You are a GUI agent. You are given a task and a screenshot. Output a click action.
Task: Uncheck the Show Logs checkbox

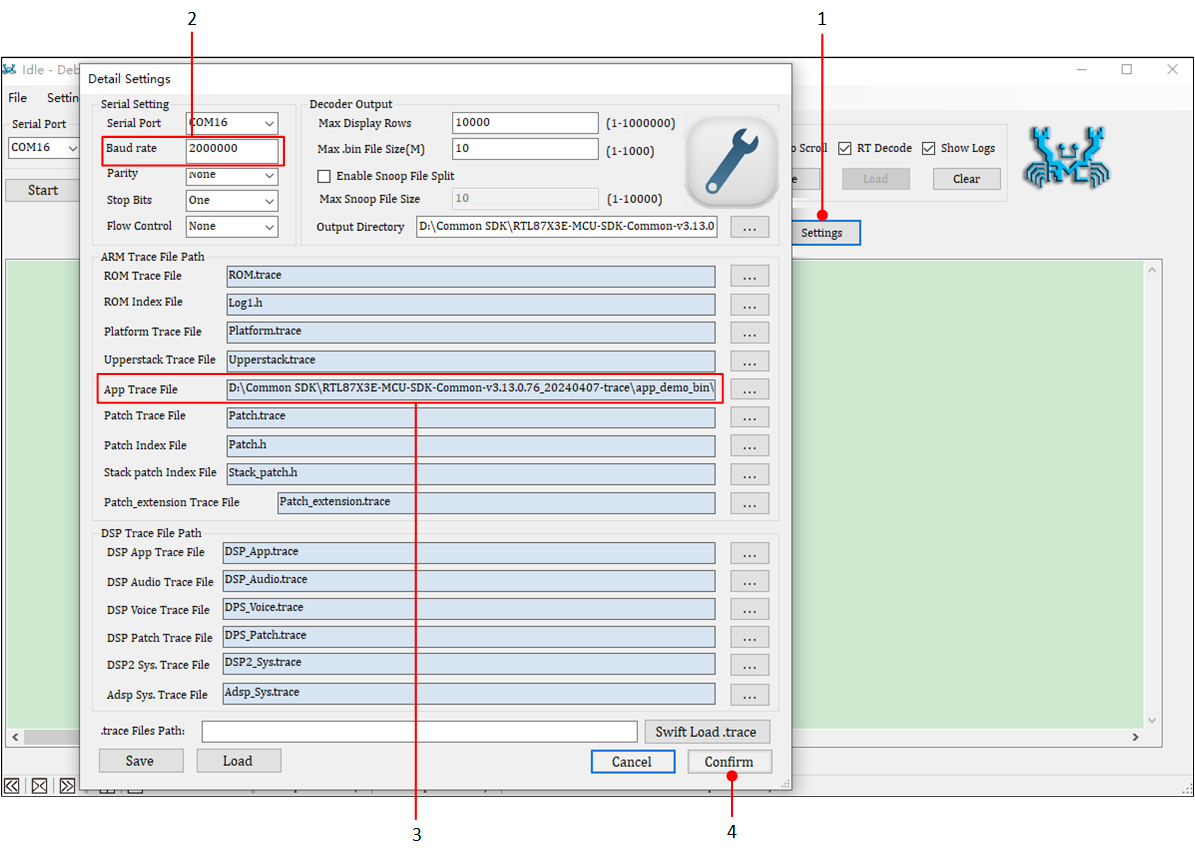pos(928,148)
